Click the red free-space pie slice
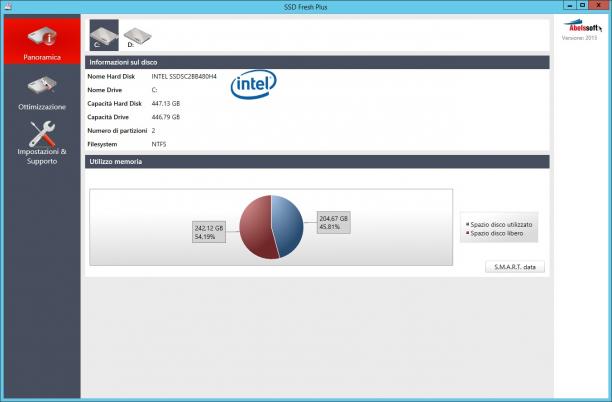612x402 pixels. tap(256, 228)
